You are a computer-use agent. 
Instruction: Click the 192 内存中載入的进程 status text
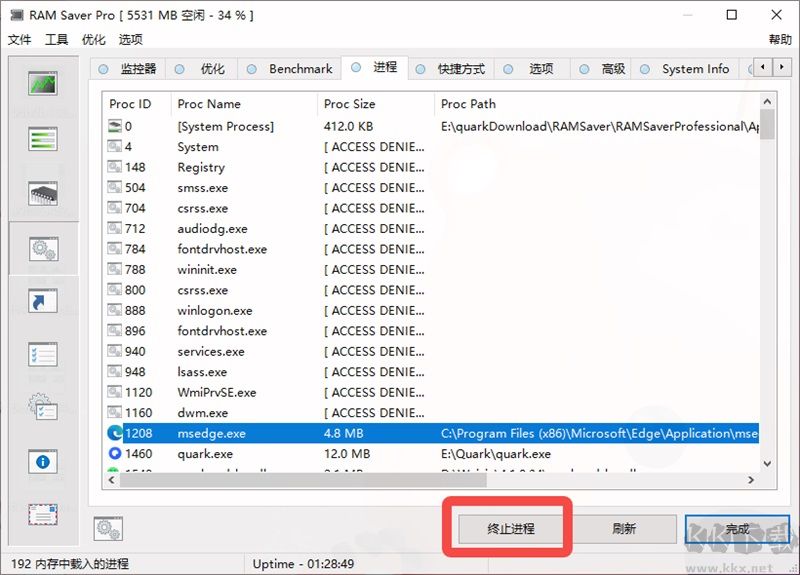tap(70, 564)
